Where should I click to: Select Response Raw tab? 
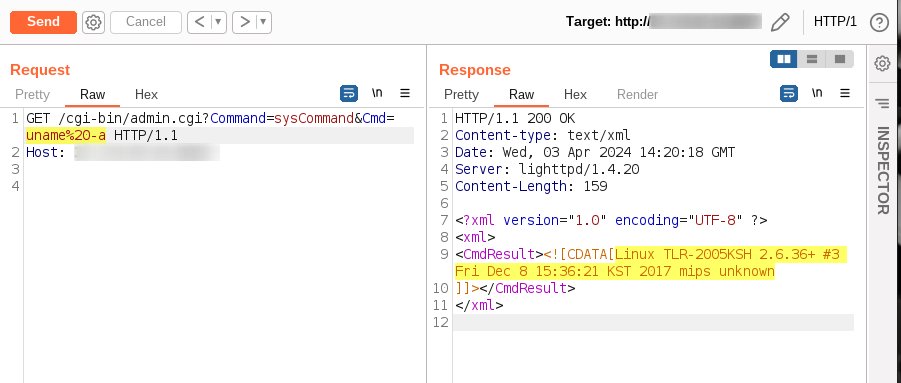[522, 94]
